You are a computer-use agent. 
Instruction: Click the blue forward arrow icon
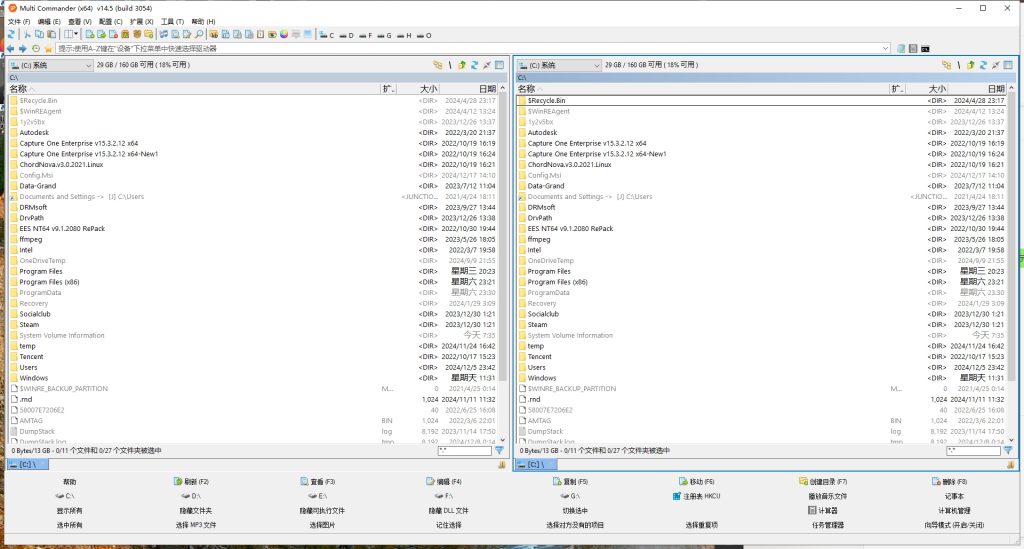coord(23,48)
